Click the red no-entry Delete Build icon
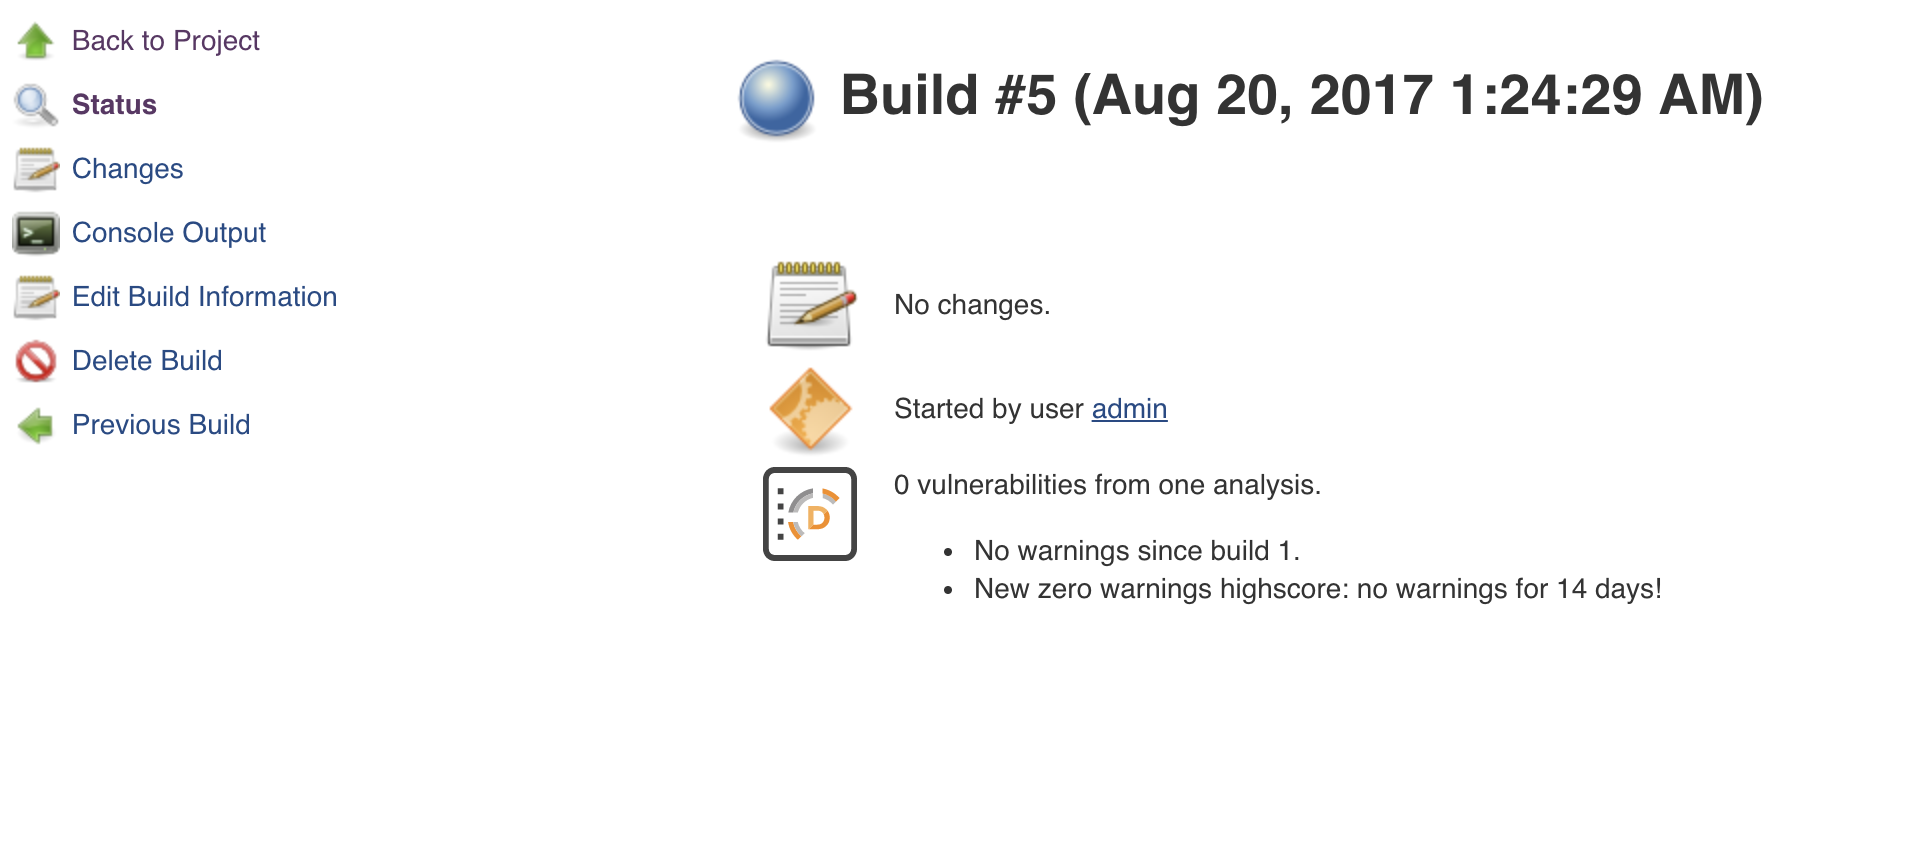This screenshot has height=848, width=1920. coord(35,360)
